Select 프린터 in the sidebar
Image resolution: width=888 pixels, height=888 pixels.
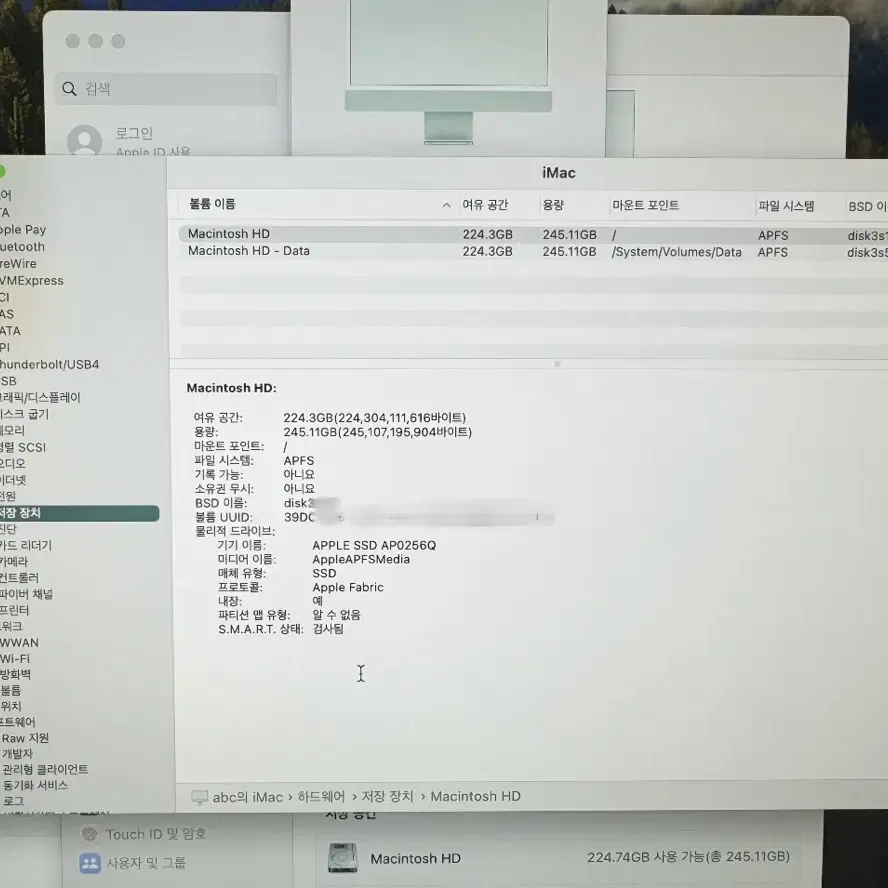point(15,610)
